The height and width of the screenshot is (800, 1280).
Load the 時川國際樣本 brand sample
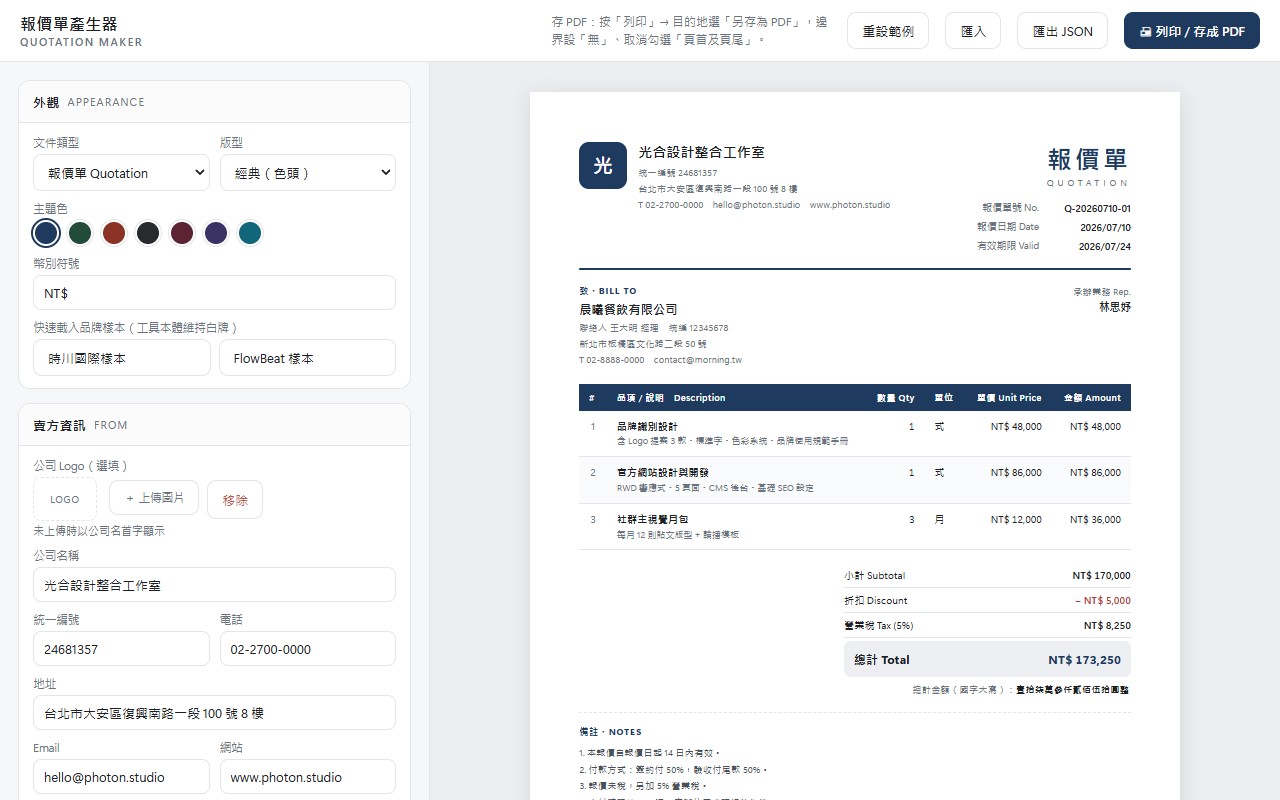[122, 357]
